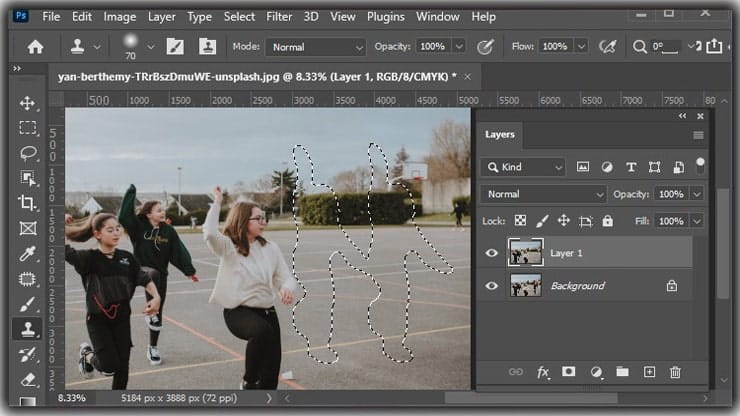Screen dimensions: 740x416
Task: Select the Rectangular Marquee tool
Action: pyautogui.click(x=27, y=128)
